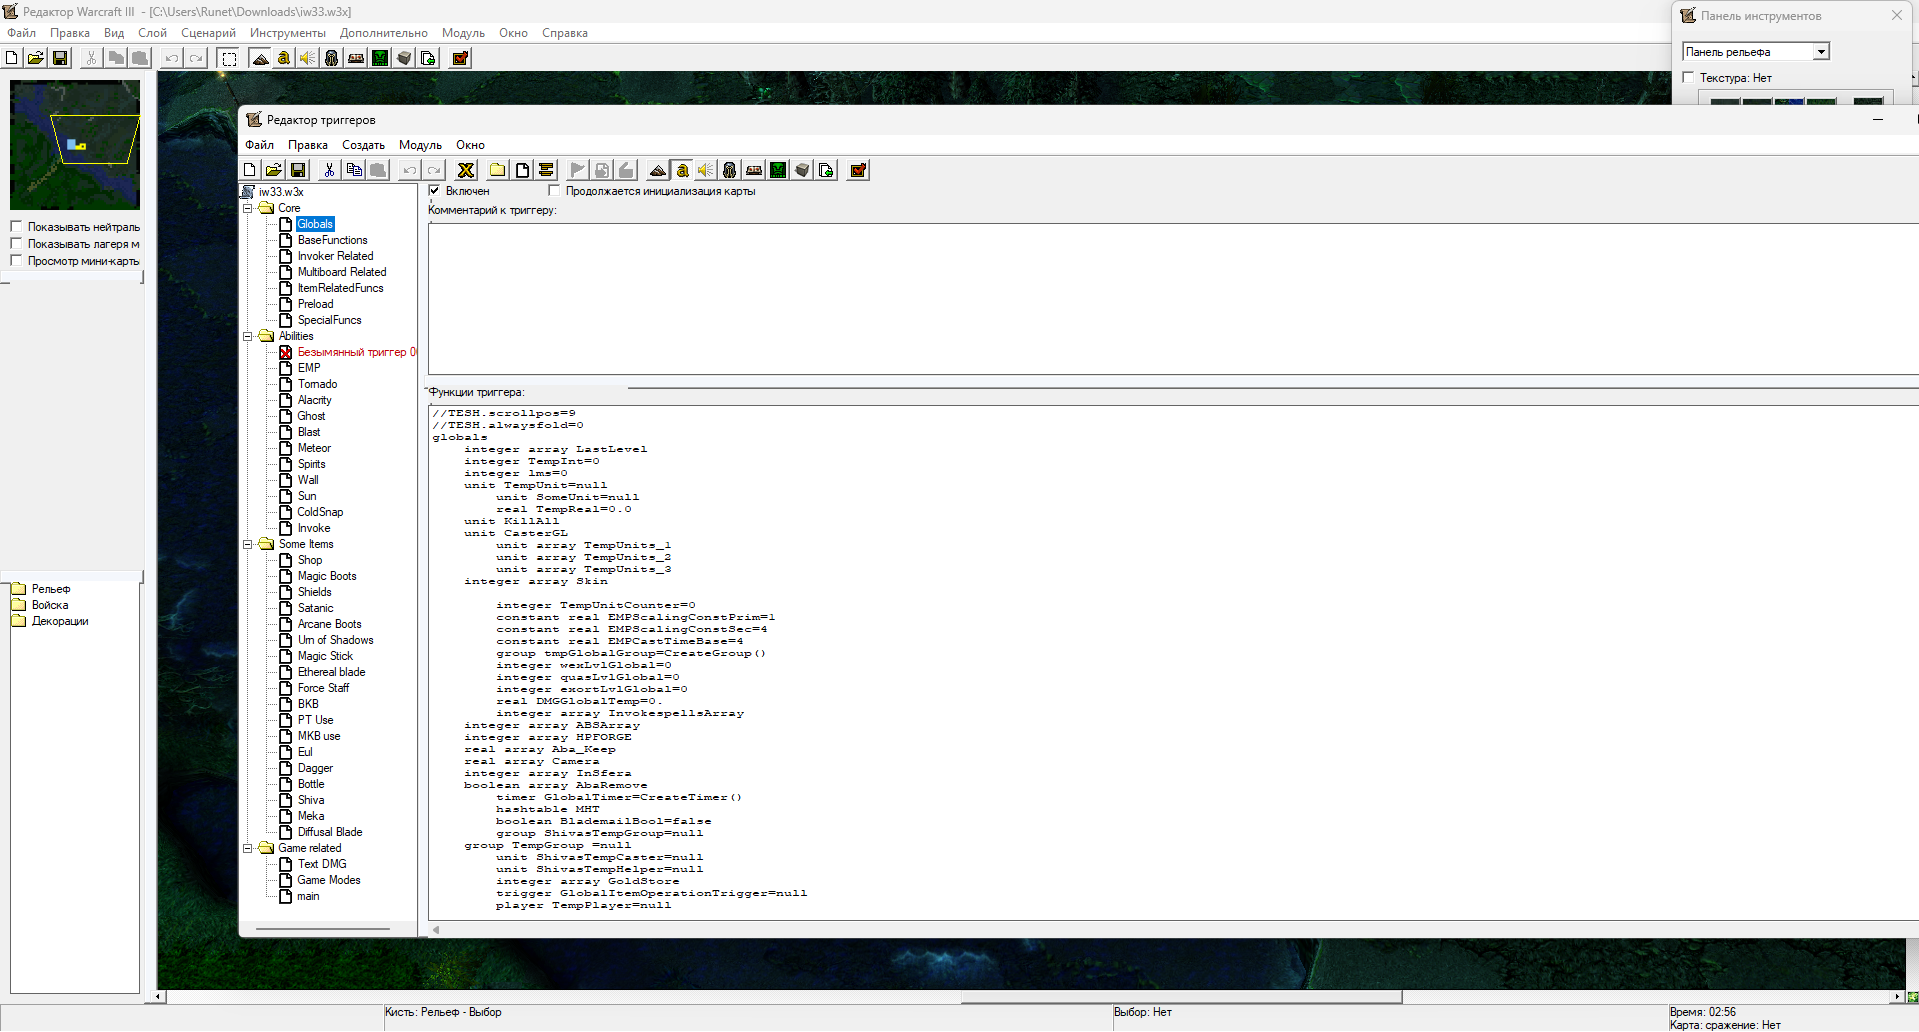This screenshot has height=1032, width=1919.
Task: Save map using main toolbar floppy icon
Action: click(x=60, y=58)
